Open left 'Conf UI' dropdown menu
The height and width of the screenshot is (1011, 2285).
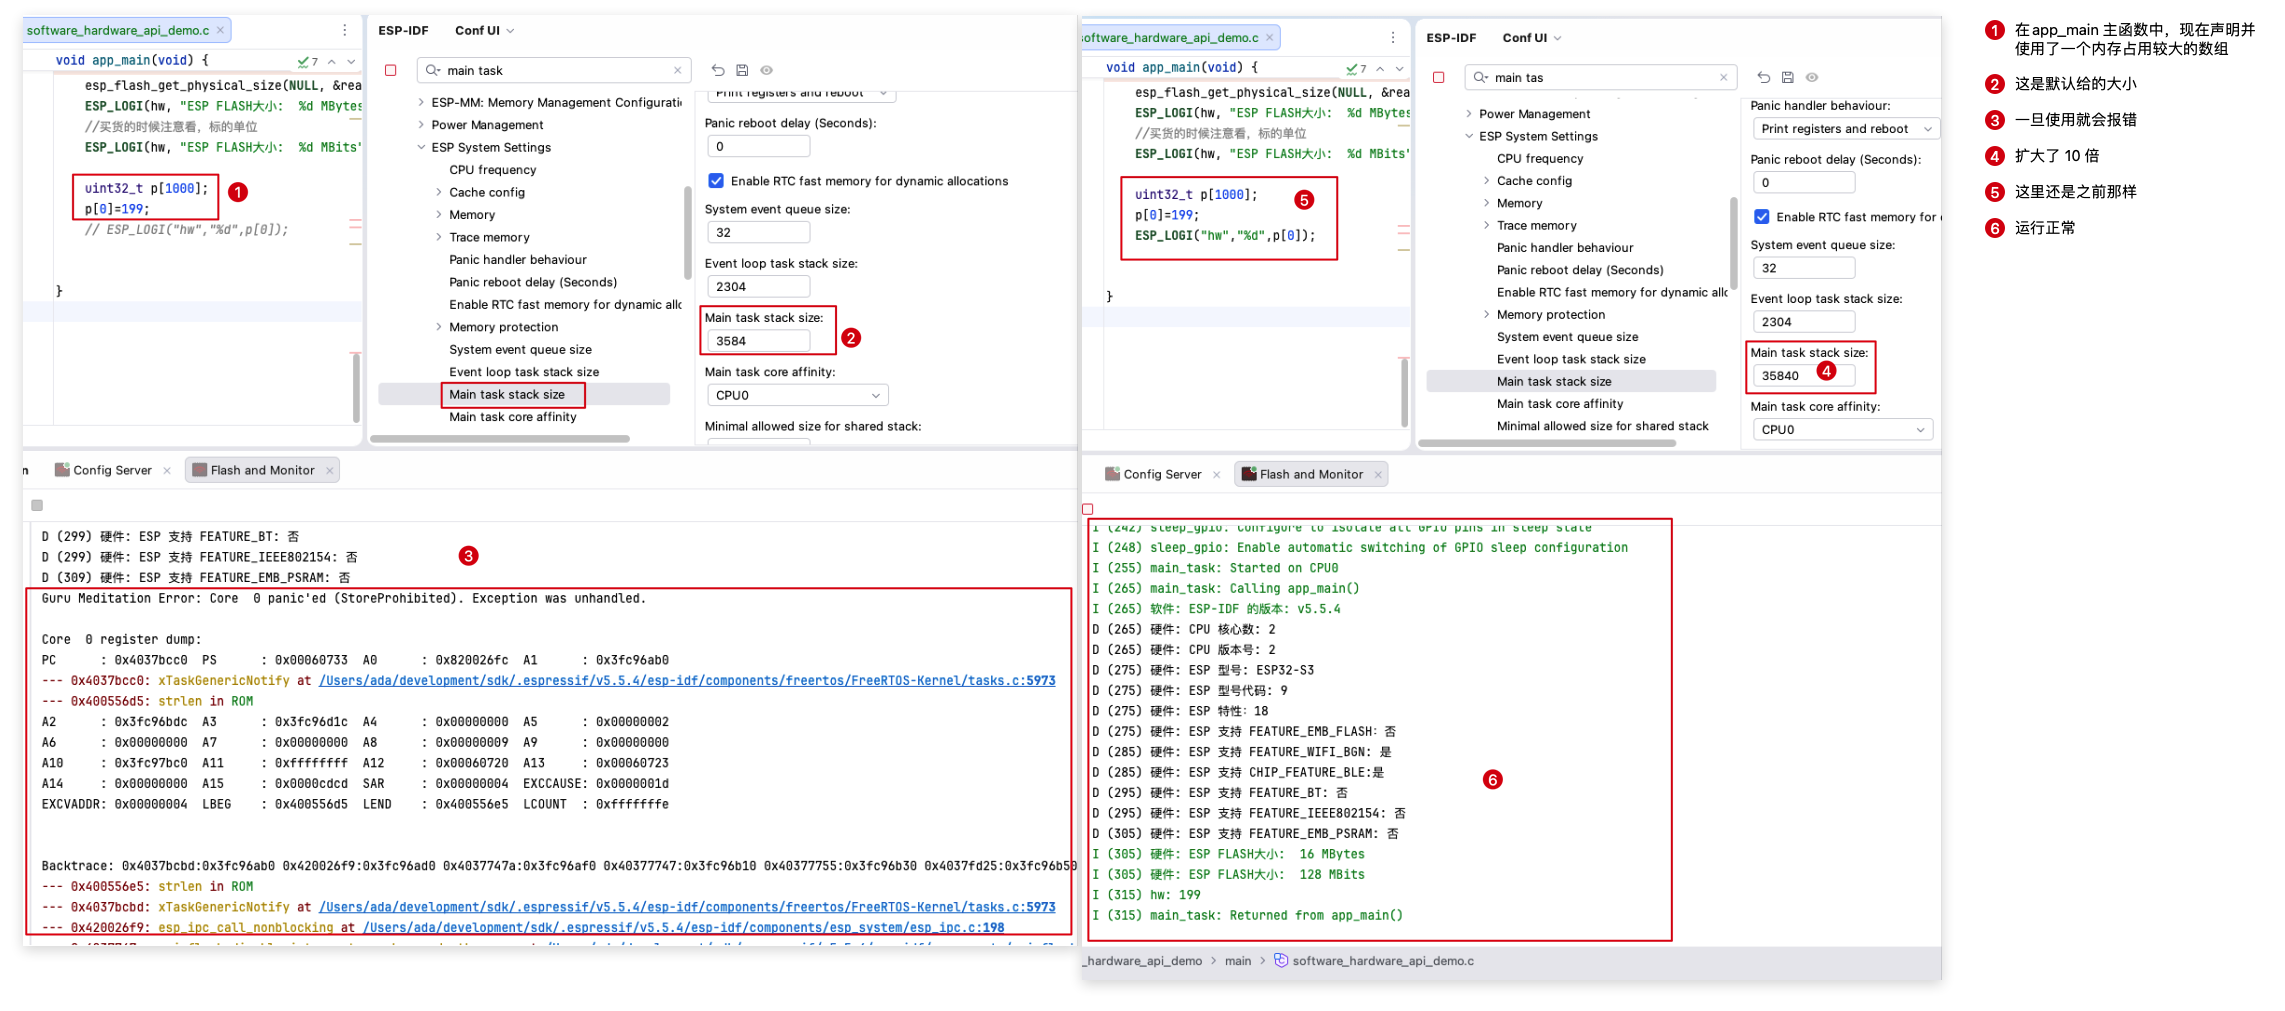[x=485, y=30]
